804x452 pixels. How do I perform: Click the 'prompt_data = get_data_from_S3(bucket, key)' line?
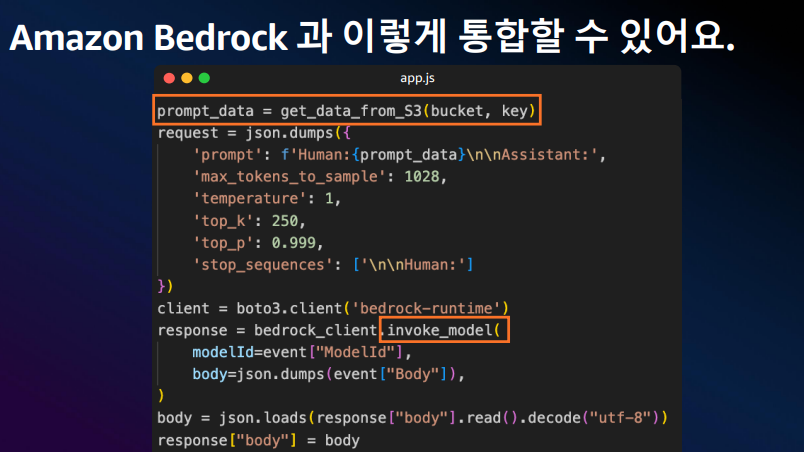347,111
